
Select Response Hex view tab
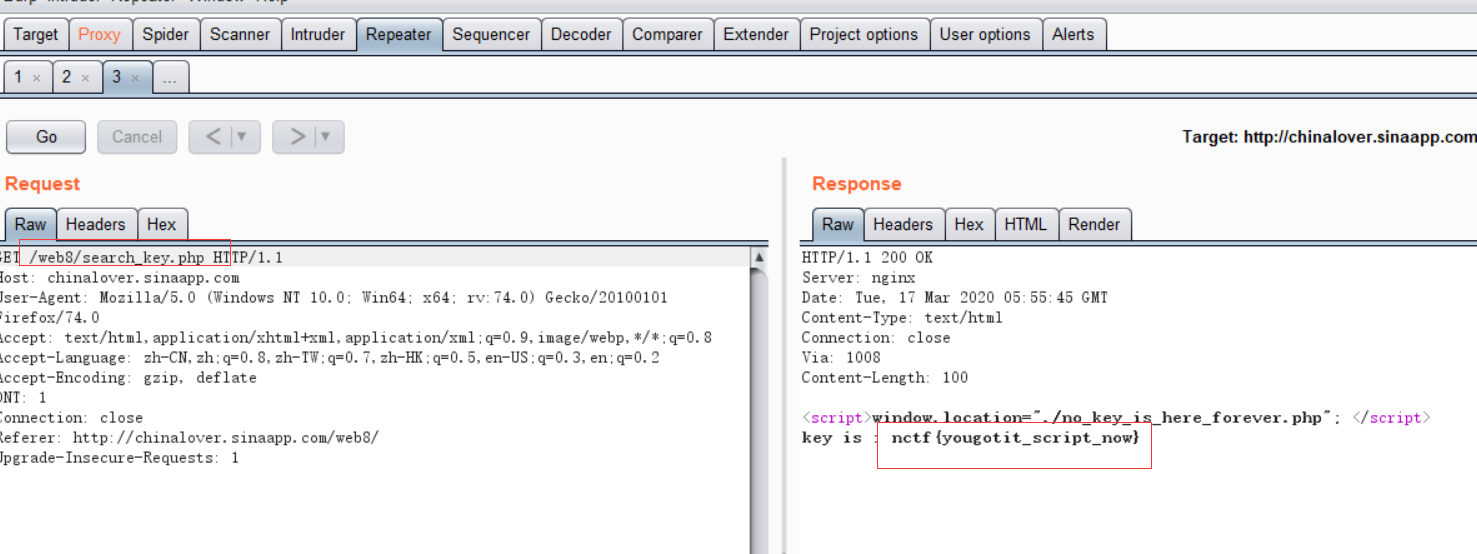[x=968, y=224]
